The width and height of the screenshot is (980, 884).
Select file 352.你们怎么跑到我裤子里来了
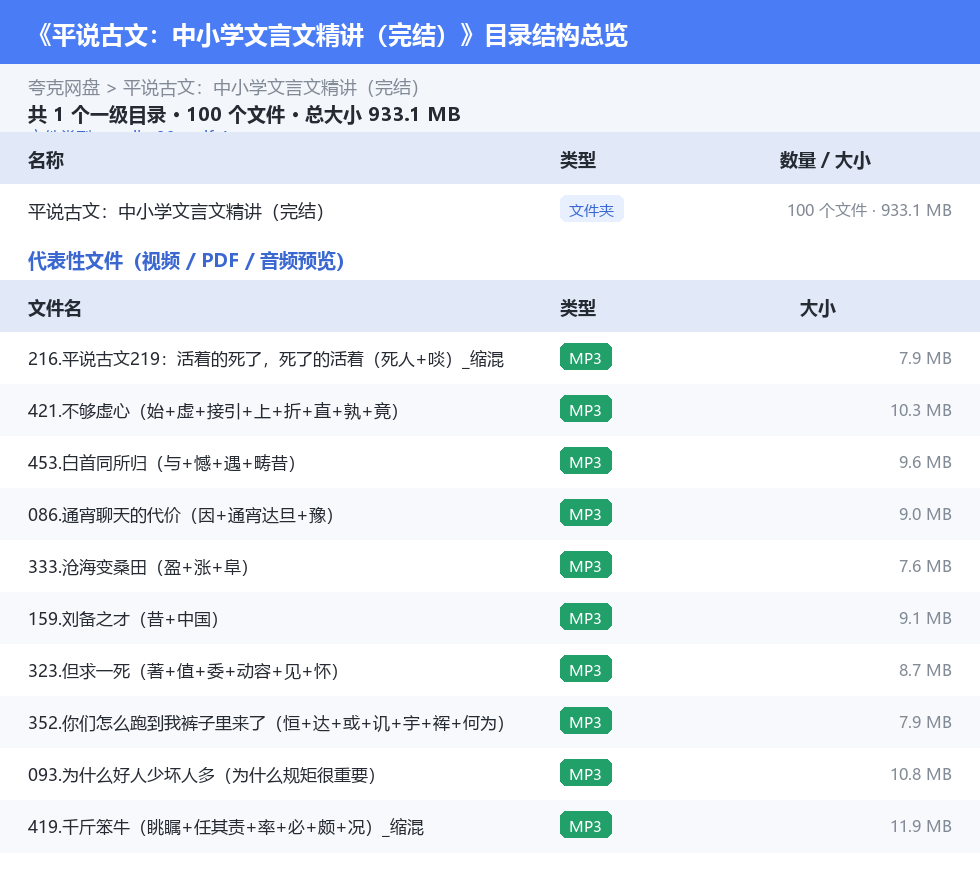tap(266, 722)
